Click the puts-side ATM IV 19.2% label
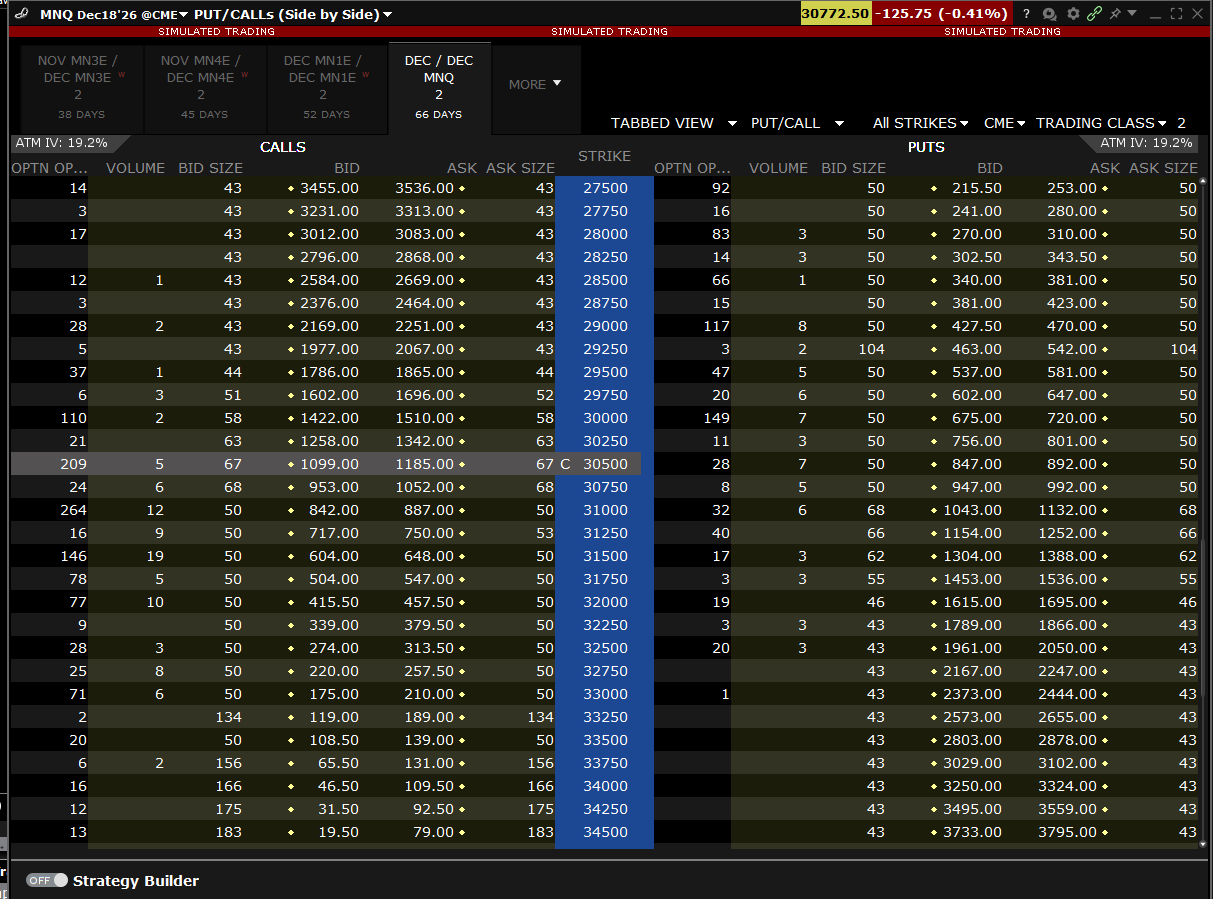 pyautogui.click(x=1146, y=143)
